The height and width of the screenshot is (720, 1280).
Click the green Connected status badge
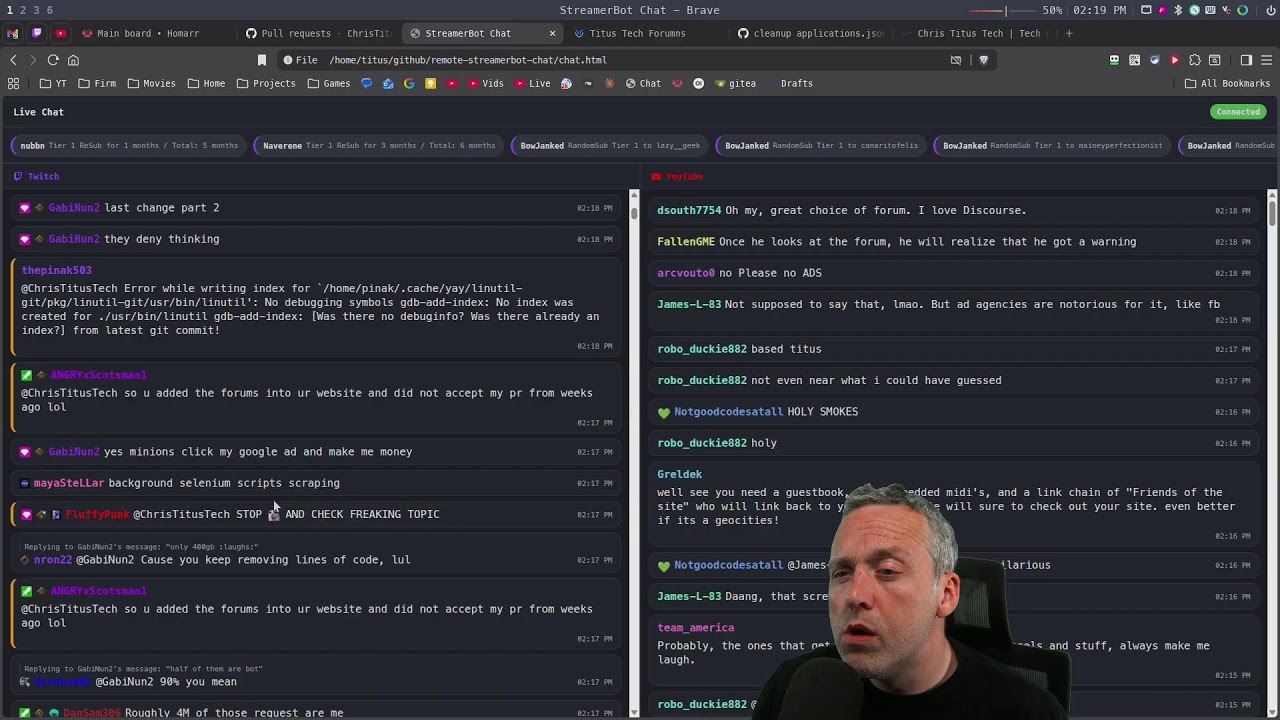point(1238,112)
